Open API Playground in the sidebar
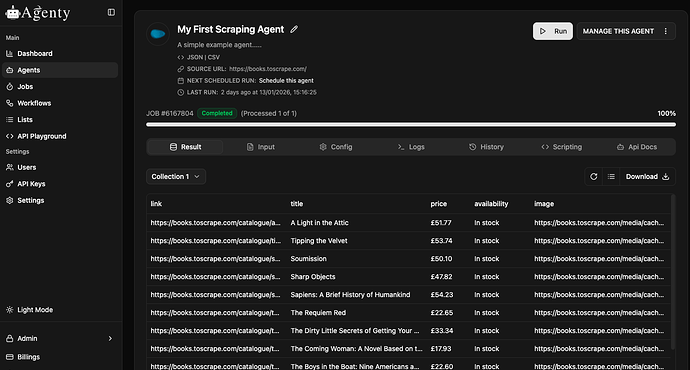This screenshot has width=690, height=370. point(60,136)
